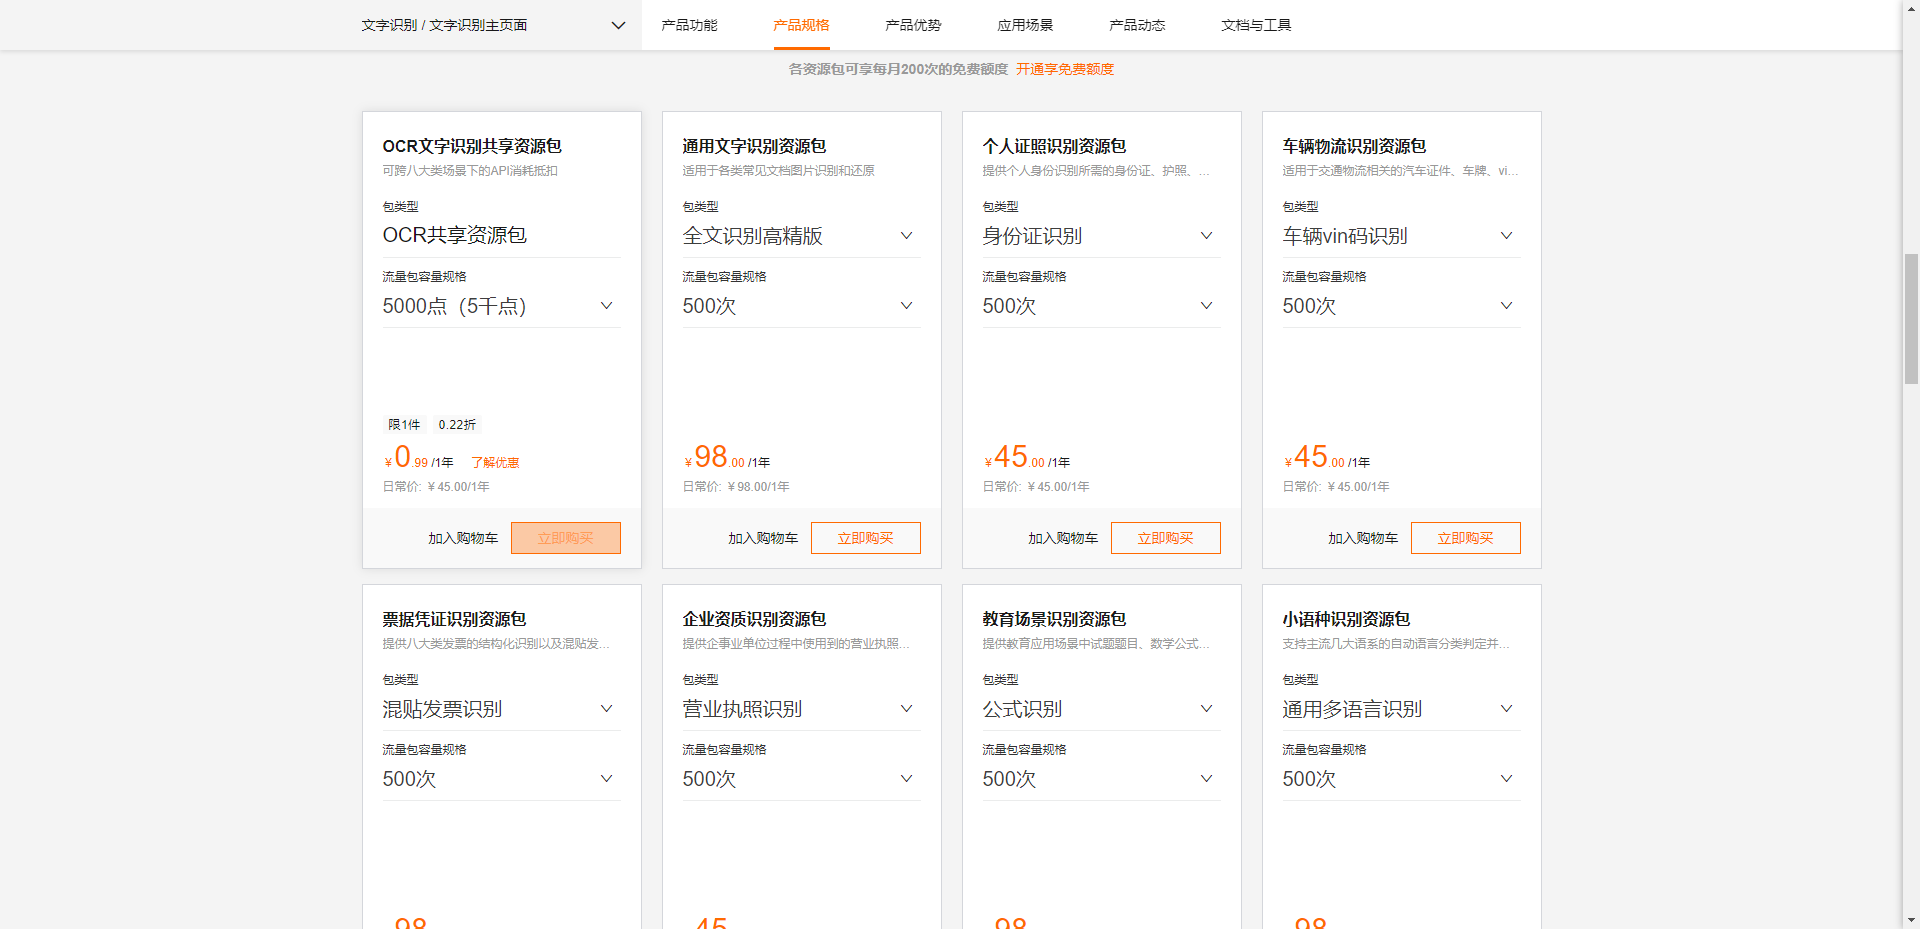Viewport: 1920px width, 929px height.
Task: Click the OCR文字识别共享资源包 title
Action: pos(472,146)
